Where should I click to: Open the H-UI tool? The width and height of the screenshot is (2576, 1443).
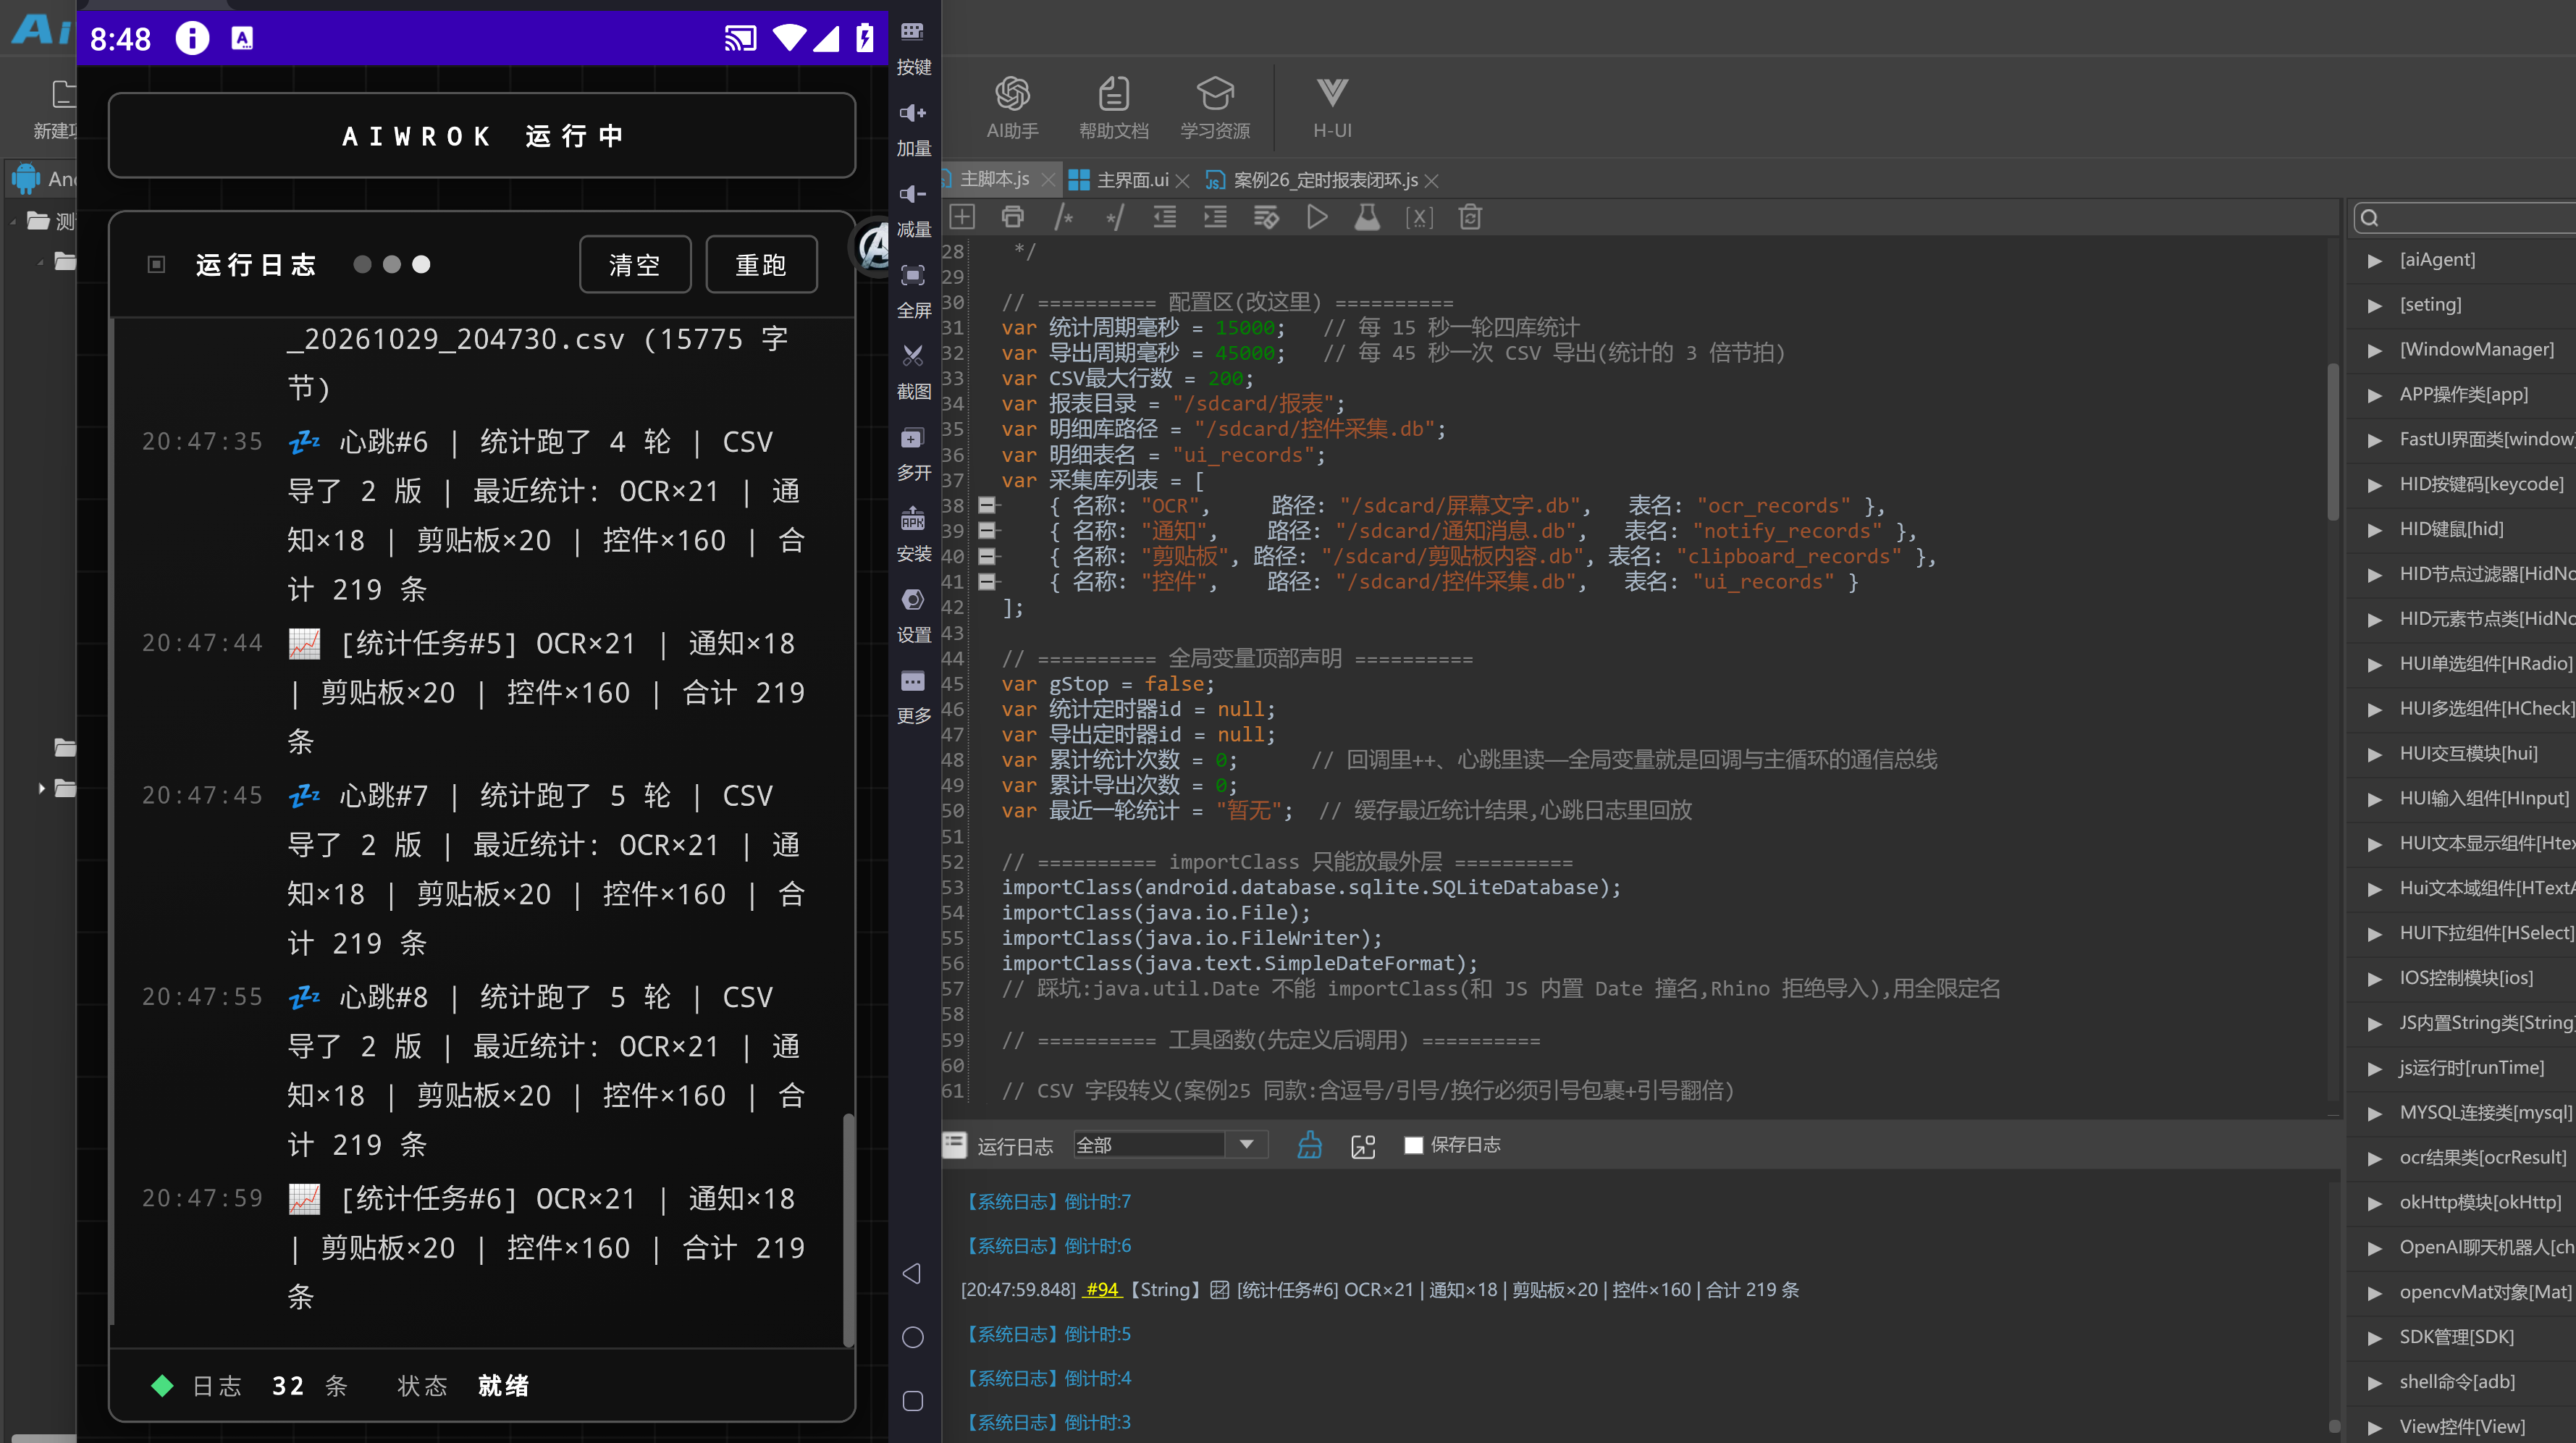coord(1332,107)
